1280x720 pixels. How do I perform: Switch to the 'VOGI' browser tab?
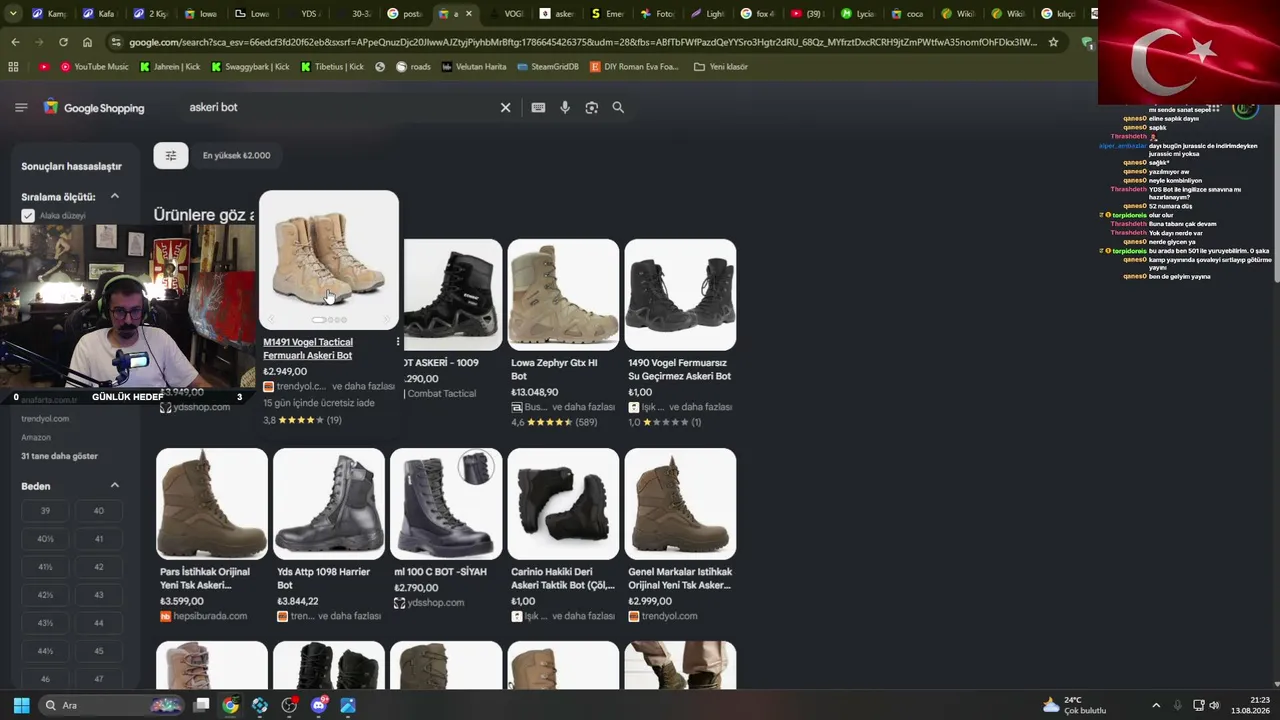click(x=507, y=14)
